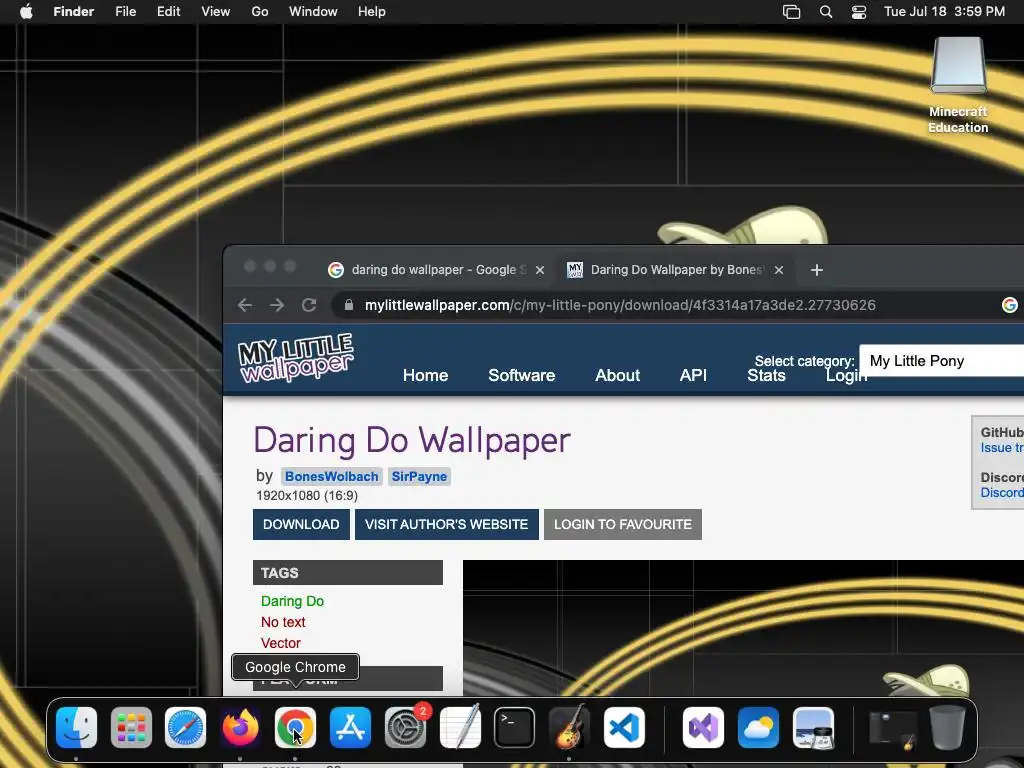Open the Apple menu
1024x768 pixels.
tap(26, 12)
